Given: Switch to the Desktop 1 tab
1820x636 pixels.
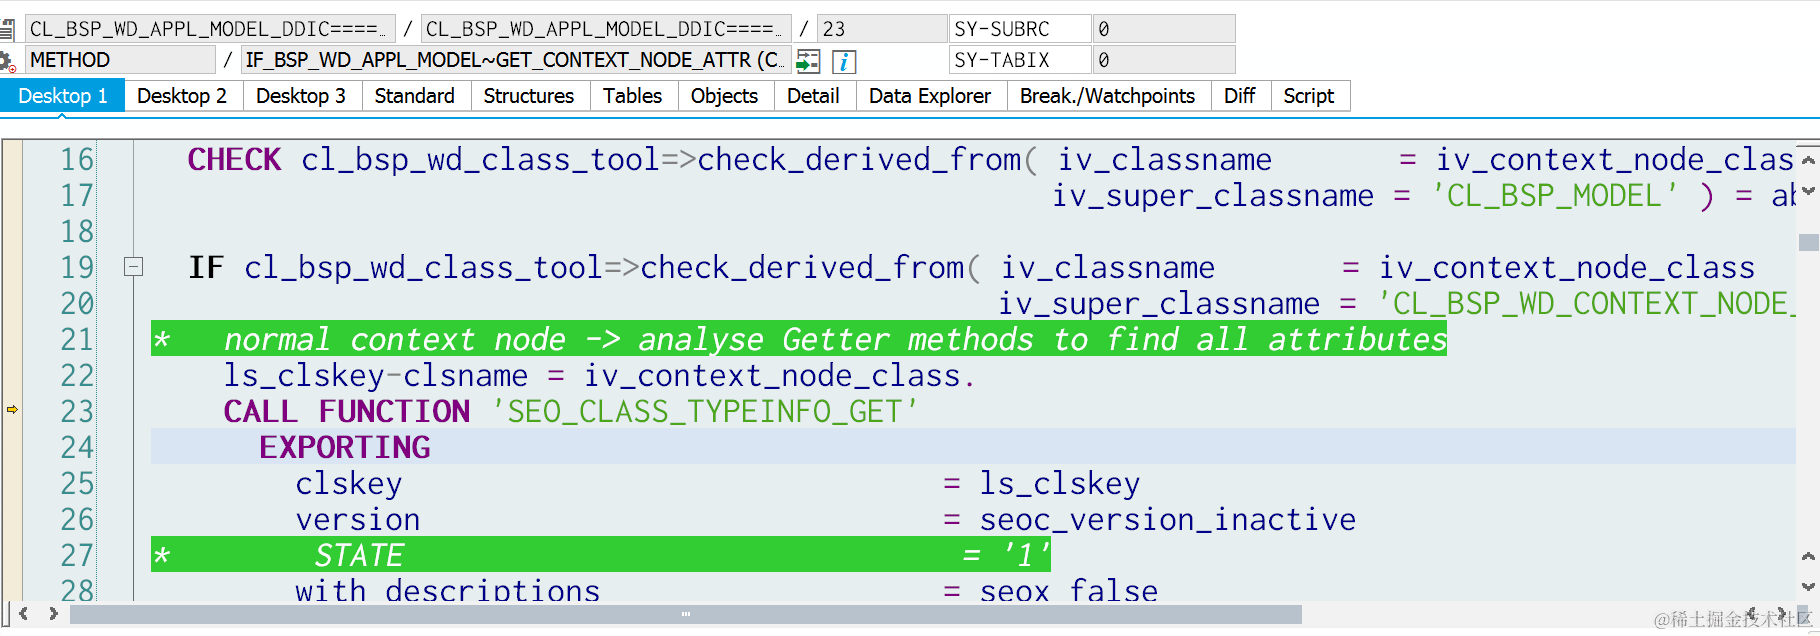Looking at the screenshot, I should pyautogui.click(x=62, y=96).
